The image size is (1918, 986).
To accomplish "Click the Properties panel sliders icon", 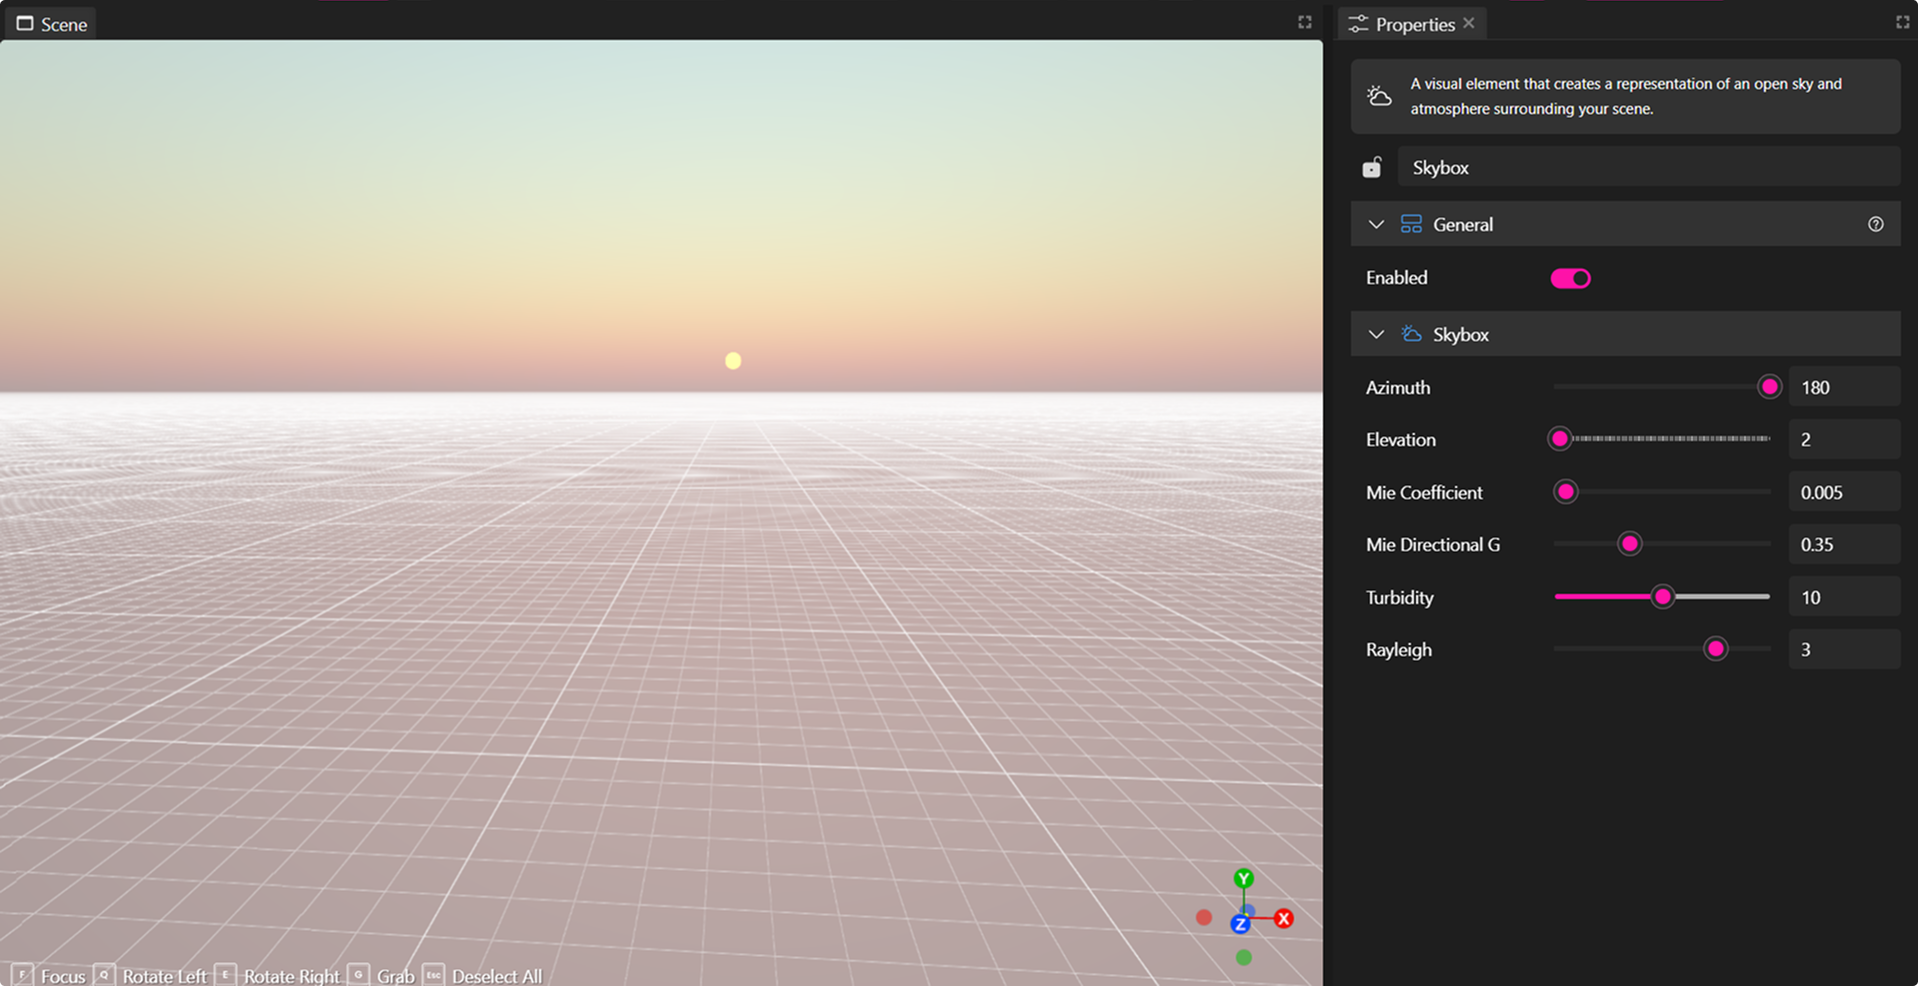I will point(1358,23).
